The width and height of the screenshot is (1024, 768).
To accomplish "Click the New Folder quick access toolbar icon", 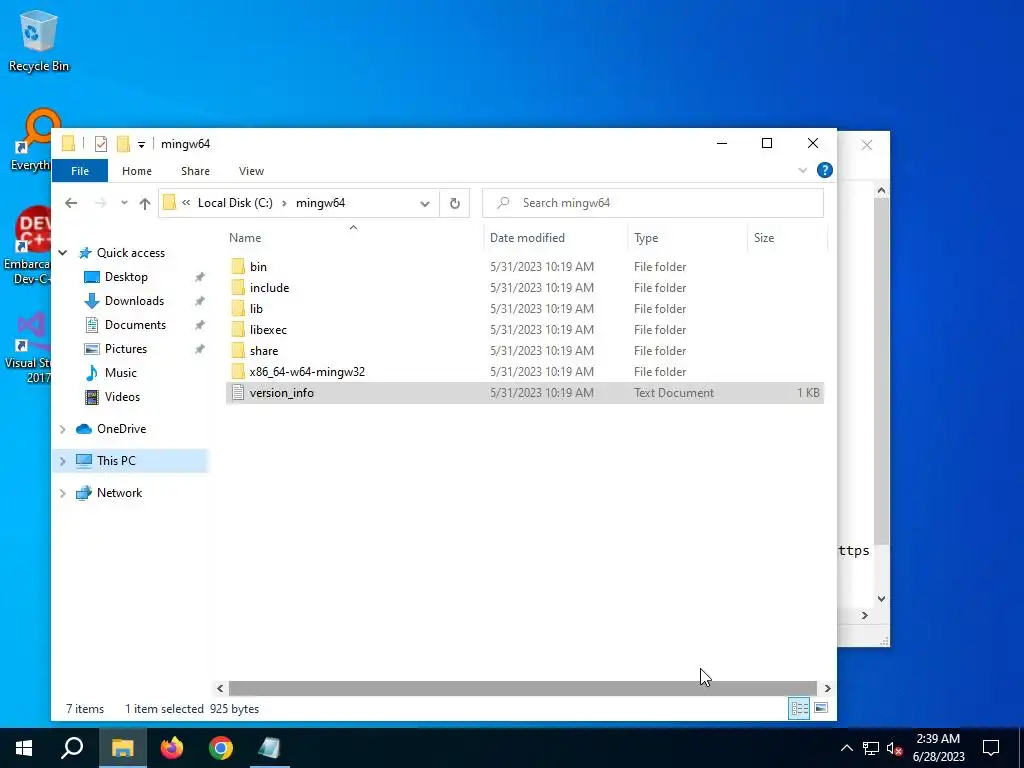I will click(x=123, y=144).
